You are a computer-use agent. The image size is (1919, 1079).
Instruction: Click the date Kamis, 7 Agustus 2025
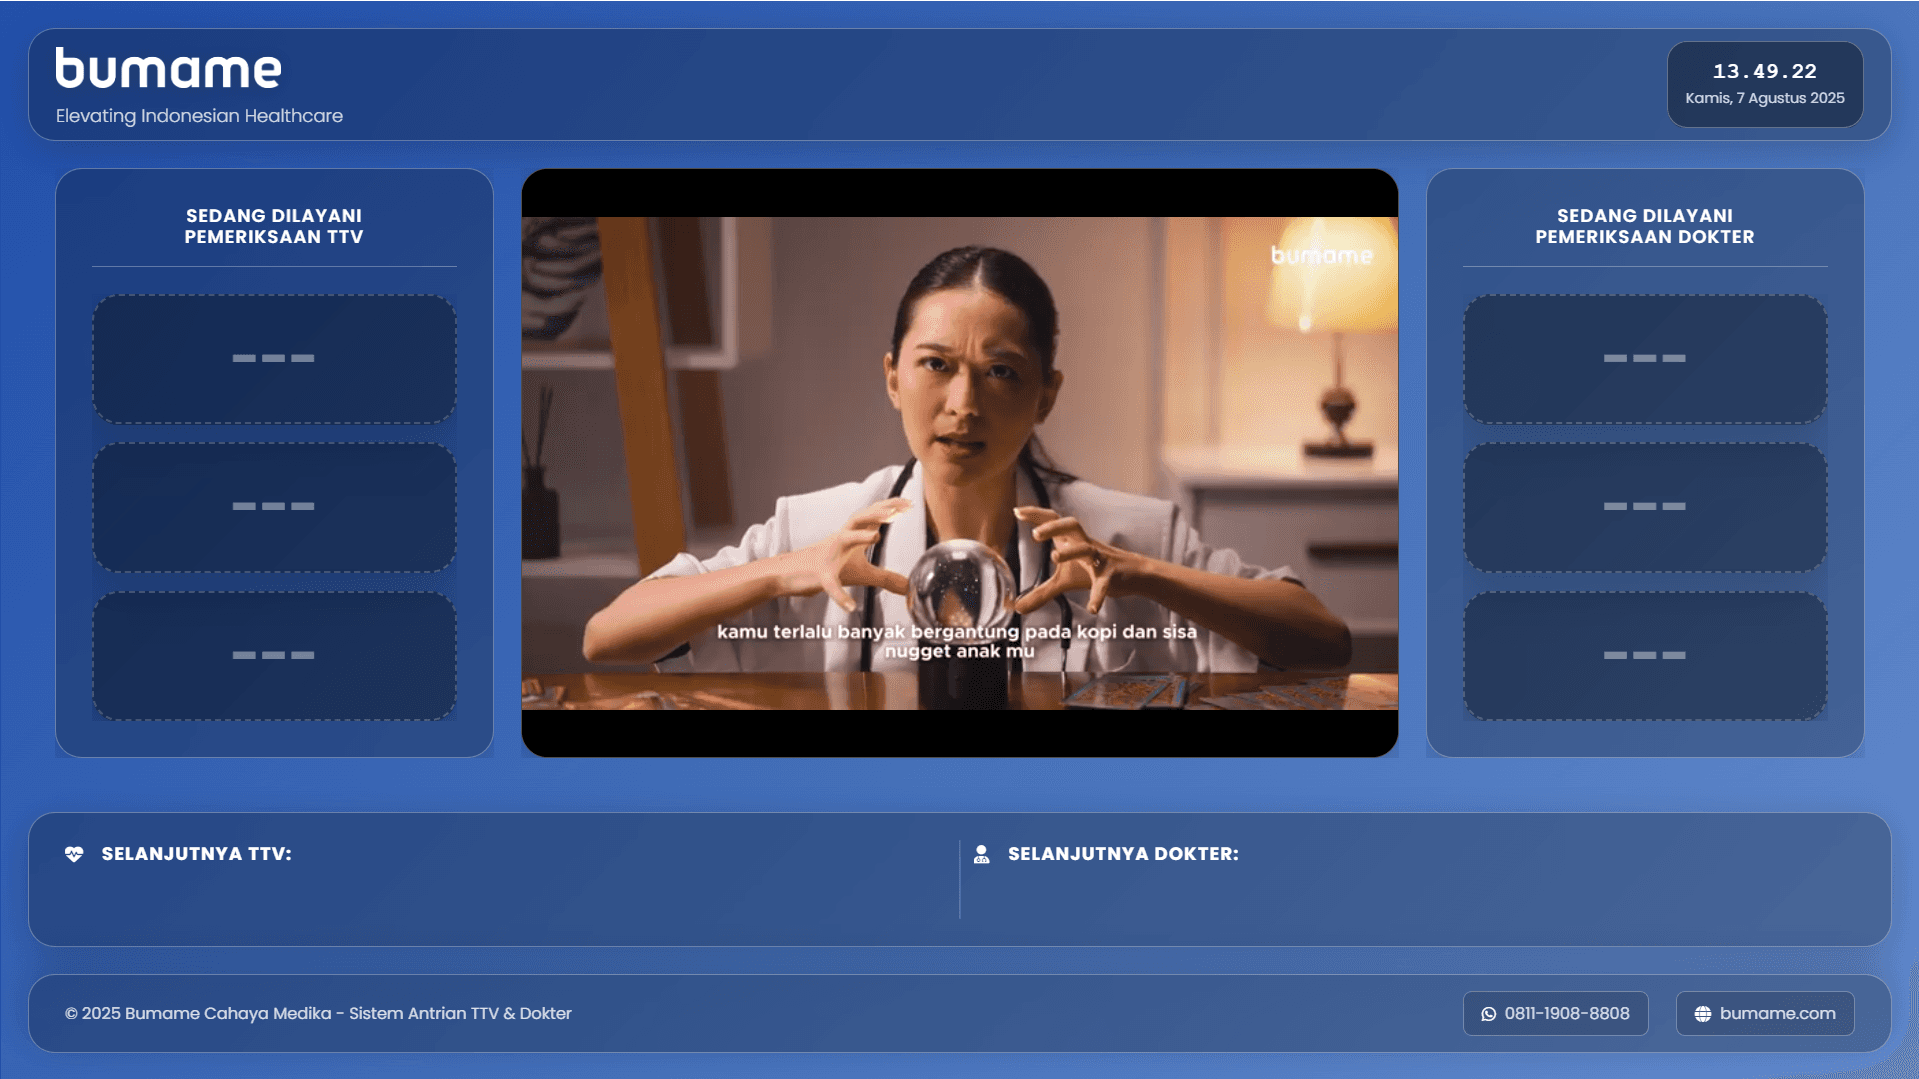tap(1764, 98)
